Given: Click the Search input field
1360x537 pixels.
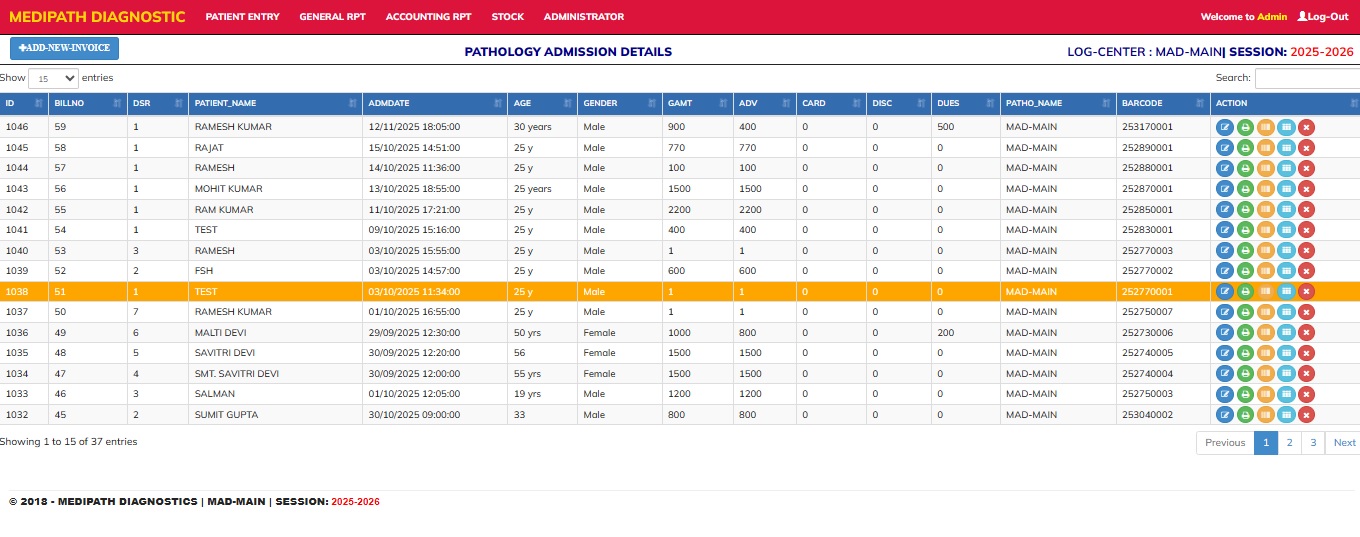Looking at the screenshot, I should (1306, 78).
